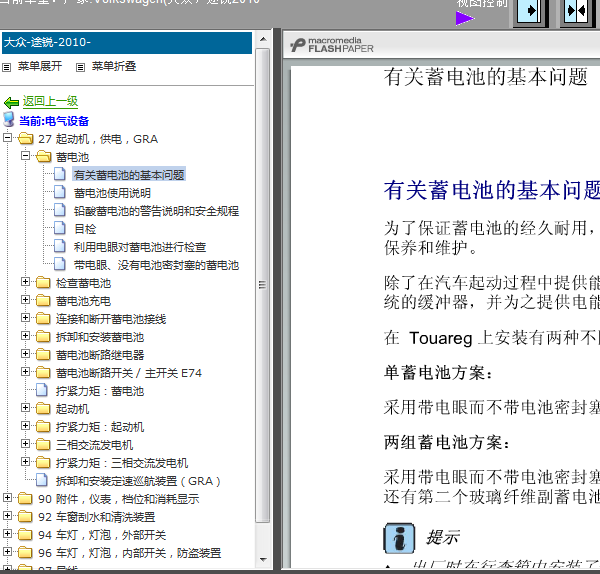Viewport: 600px width, 574px height.
Task: Collapse the 蓄电池 folder node
Action: tap(25, 156)
